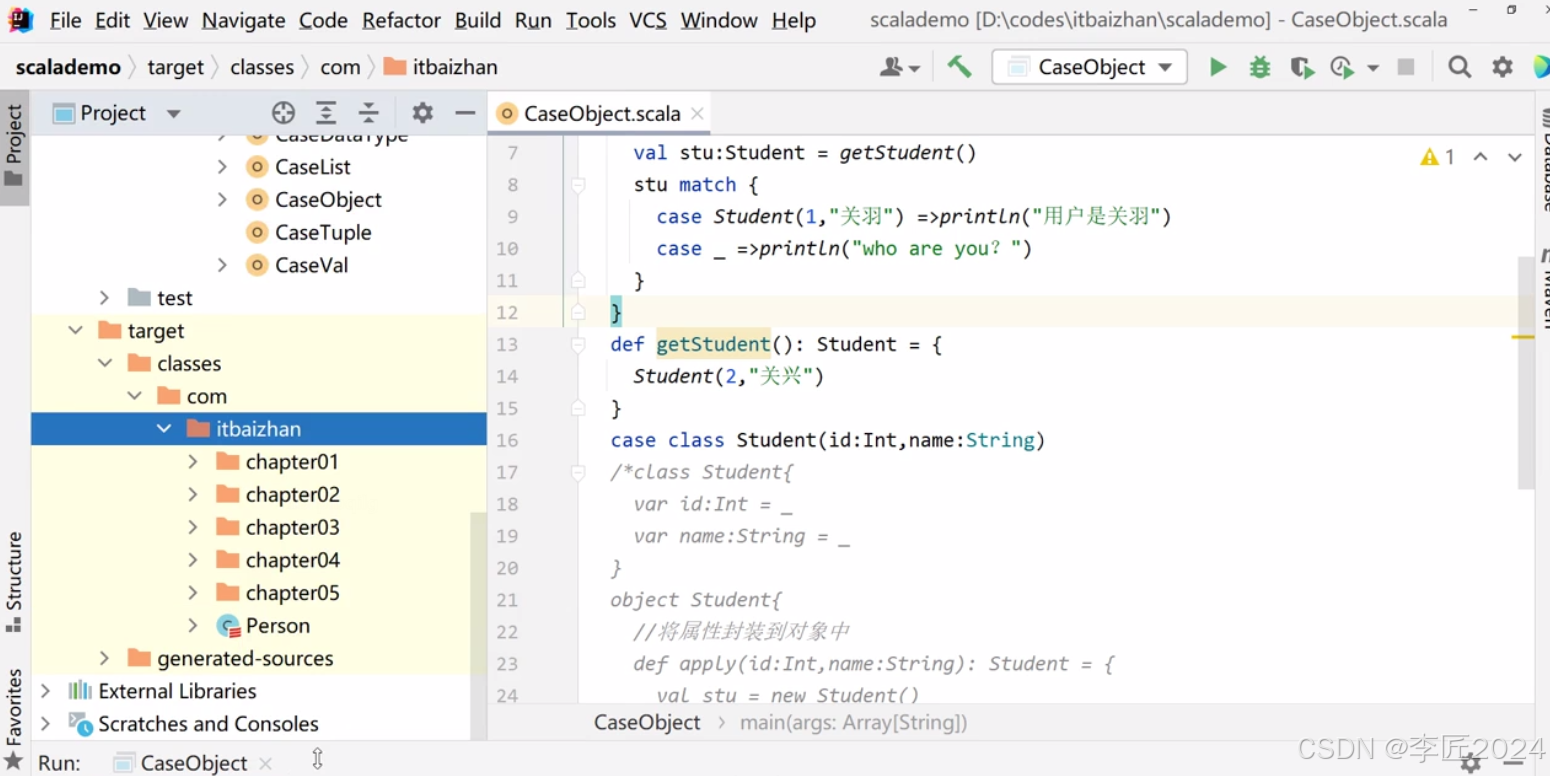The height and width of the screenshot is (776, 1550).
Task: Click Expand All icon in Project panel
Action: tap(326, 113)
